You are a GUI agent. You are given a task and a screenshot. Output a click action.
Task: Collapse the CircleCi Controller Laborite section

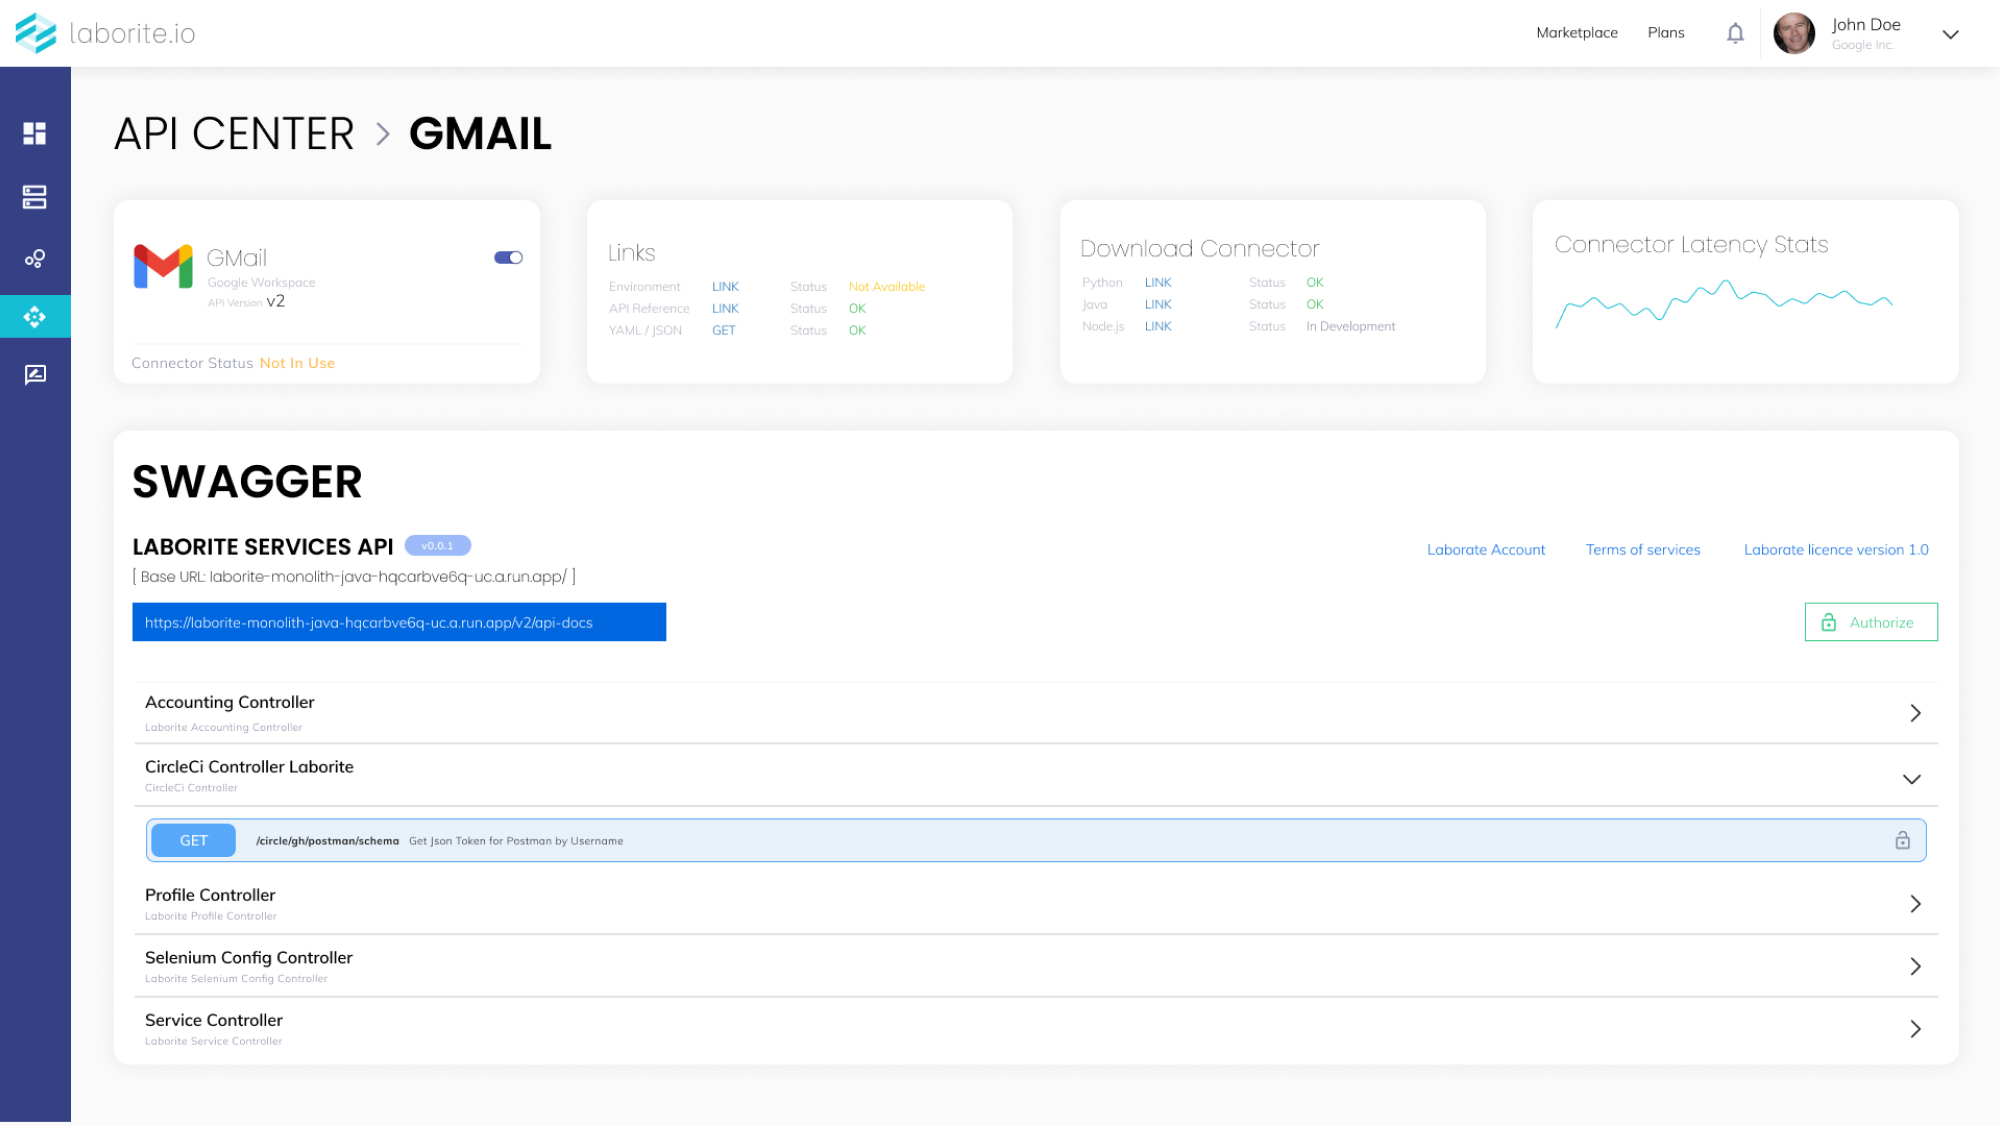tap(1911, 779)
